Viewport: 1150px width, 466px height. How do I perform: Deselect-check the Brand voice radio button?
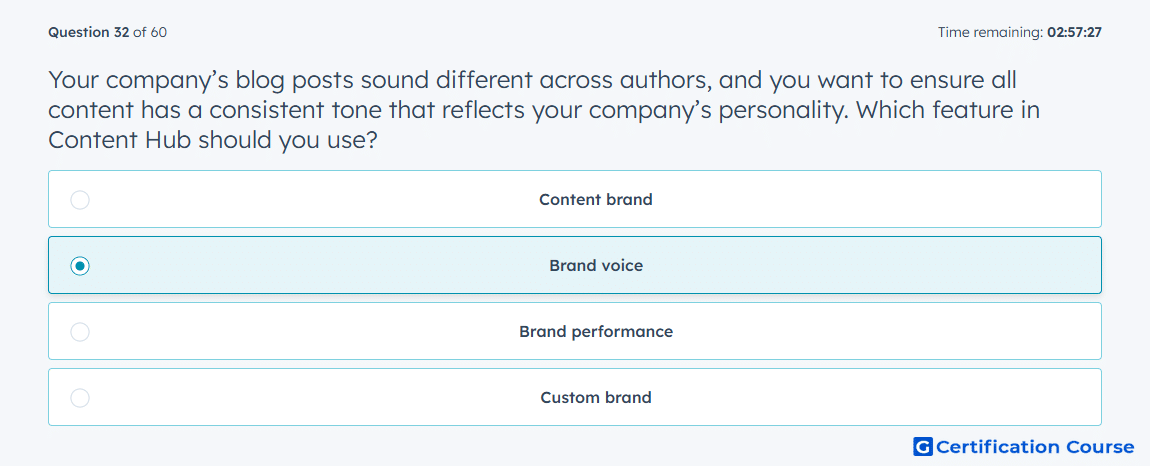80,266
